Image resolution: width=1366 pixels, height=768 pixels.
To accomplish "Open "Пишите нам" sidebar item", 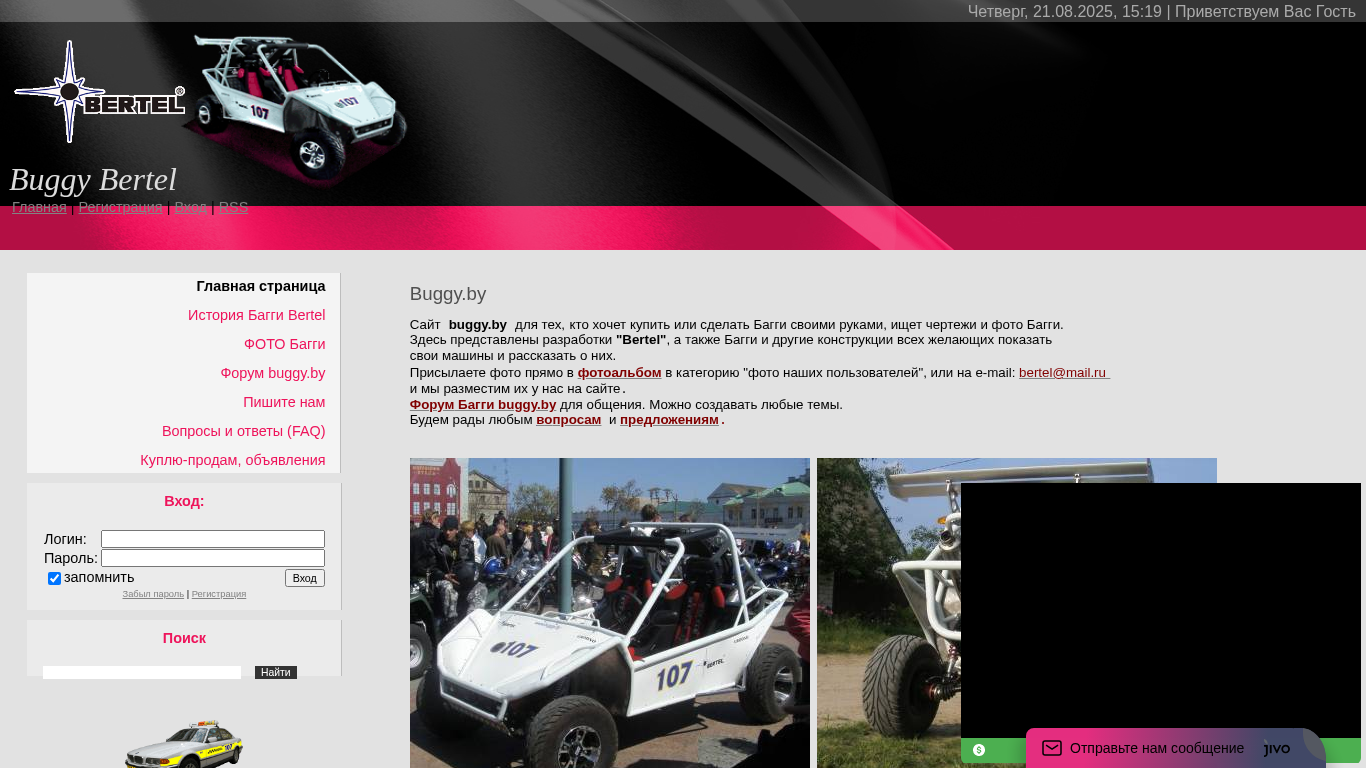I will point(284,402).
